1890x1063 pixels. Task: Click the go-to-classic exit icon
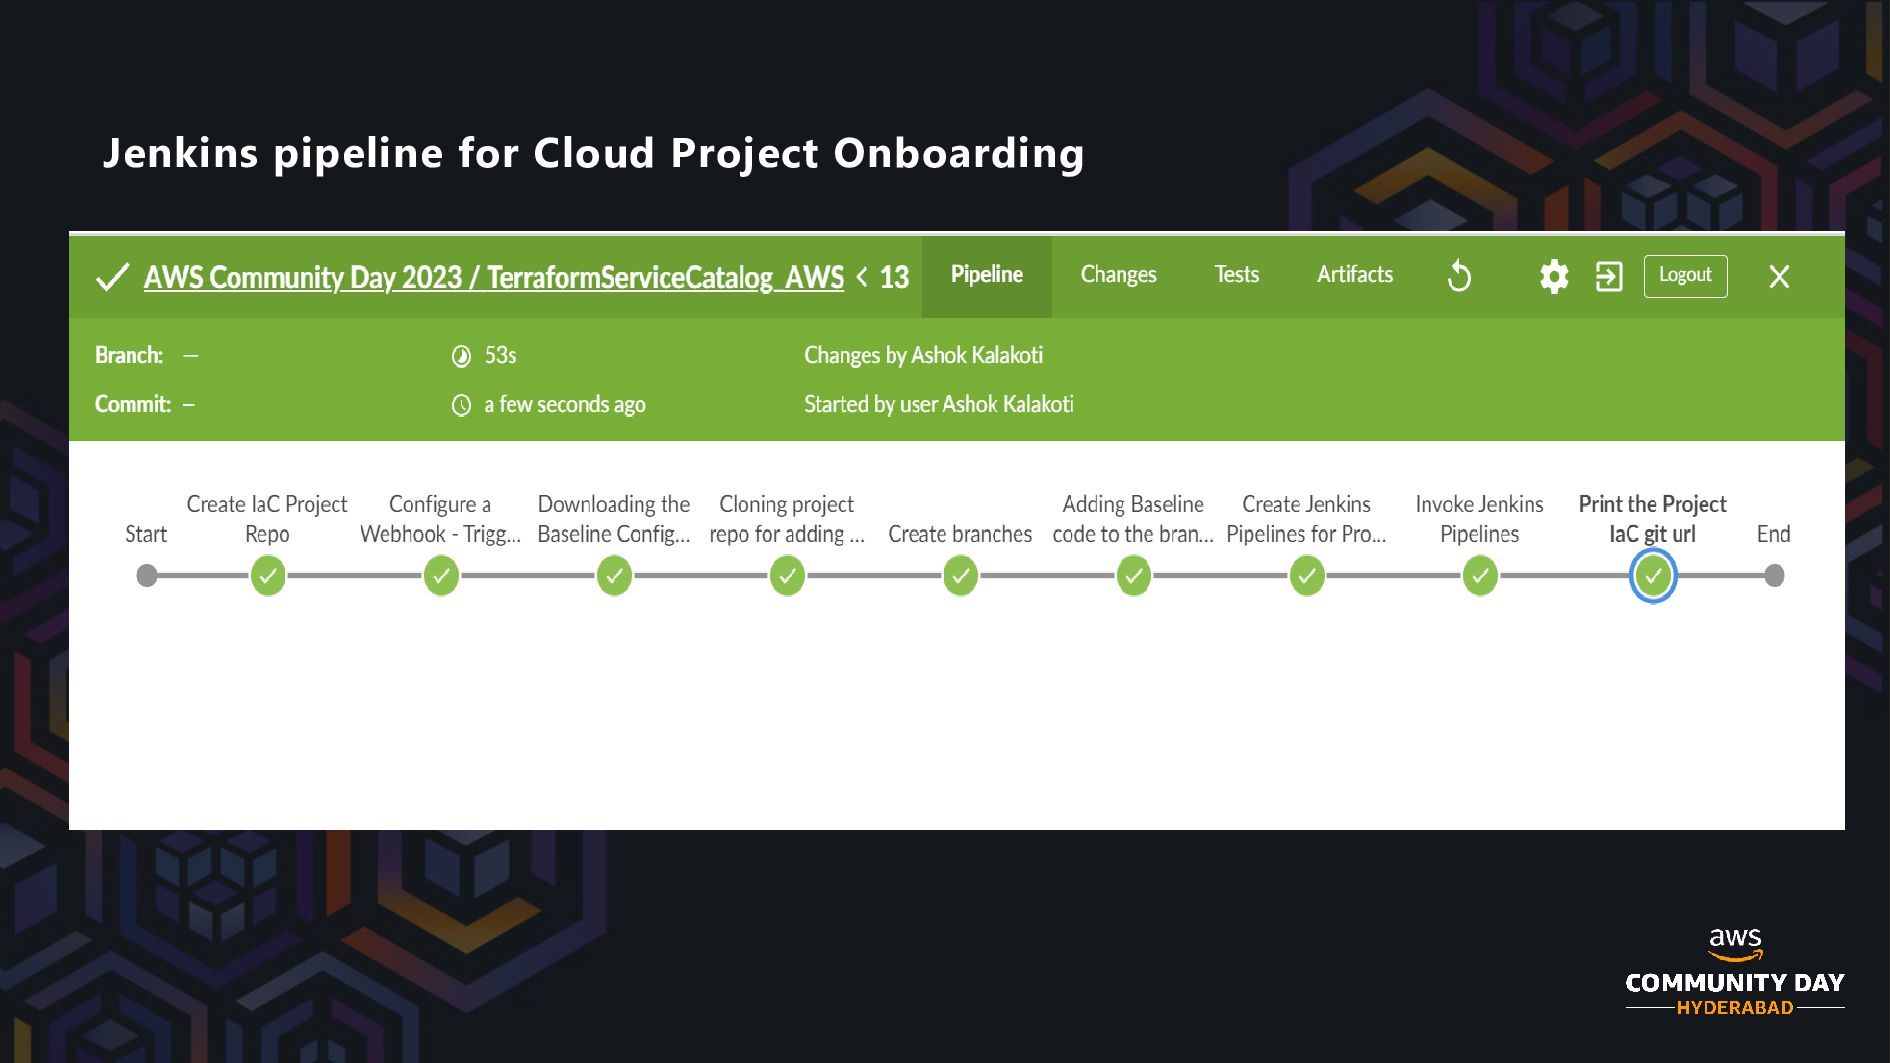click(x=1608, y=276)
